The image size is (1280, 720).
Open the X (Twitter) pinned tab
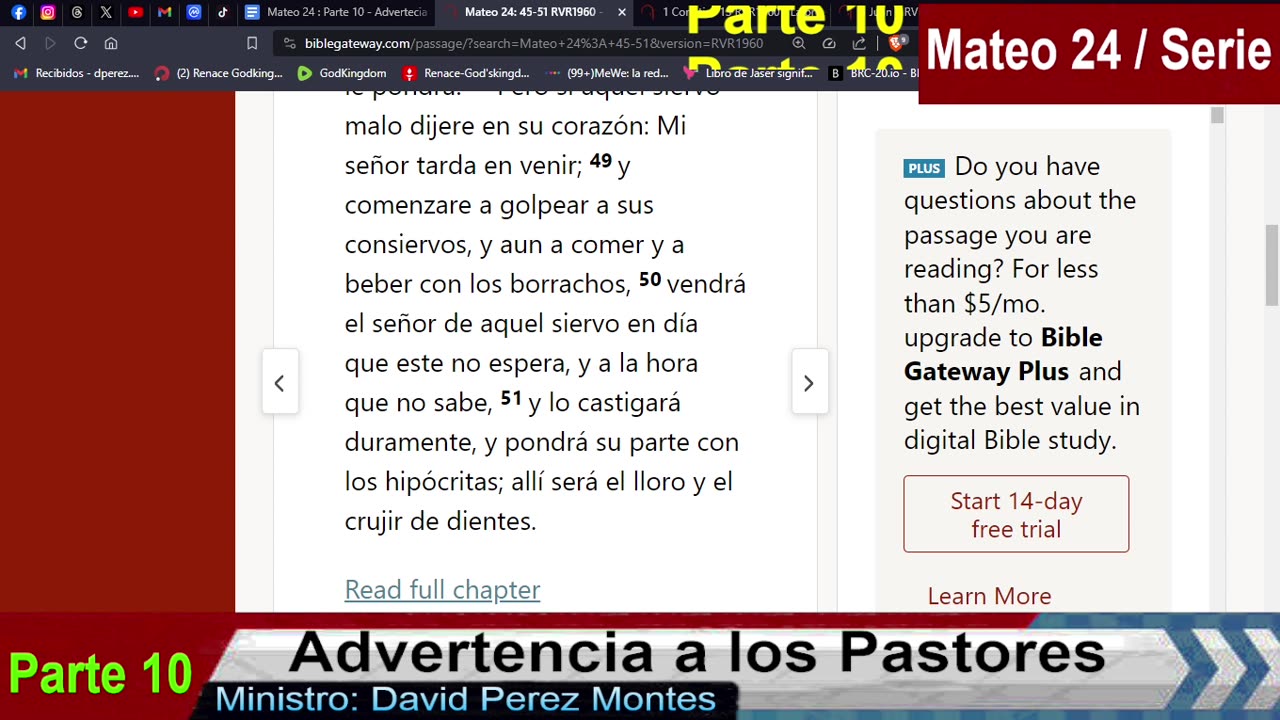click(x=106, y=13)
